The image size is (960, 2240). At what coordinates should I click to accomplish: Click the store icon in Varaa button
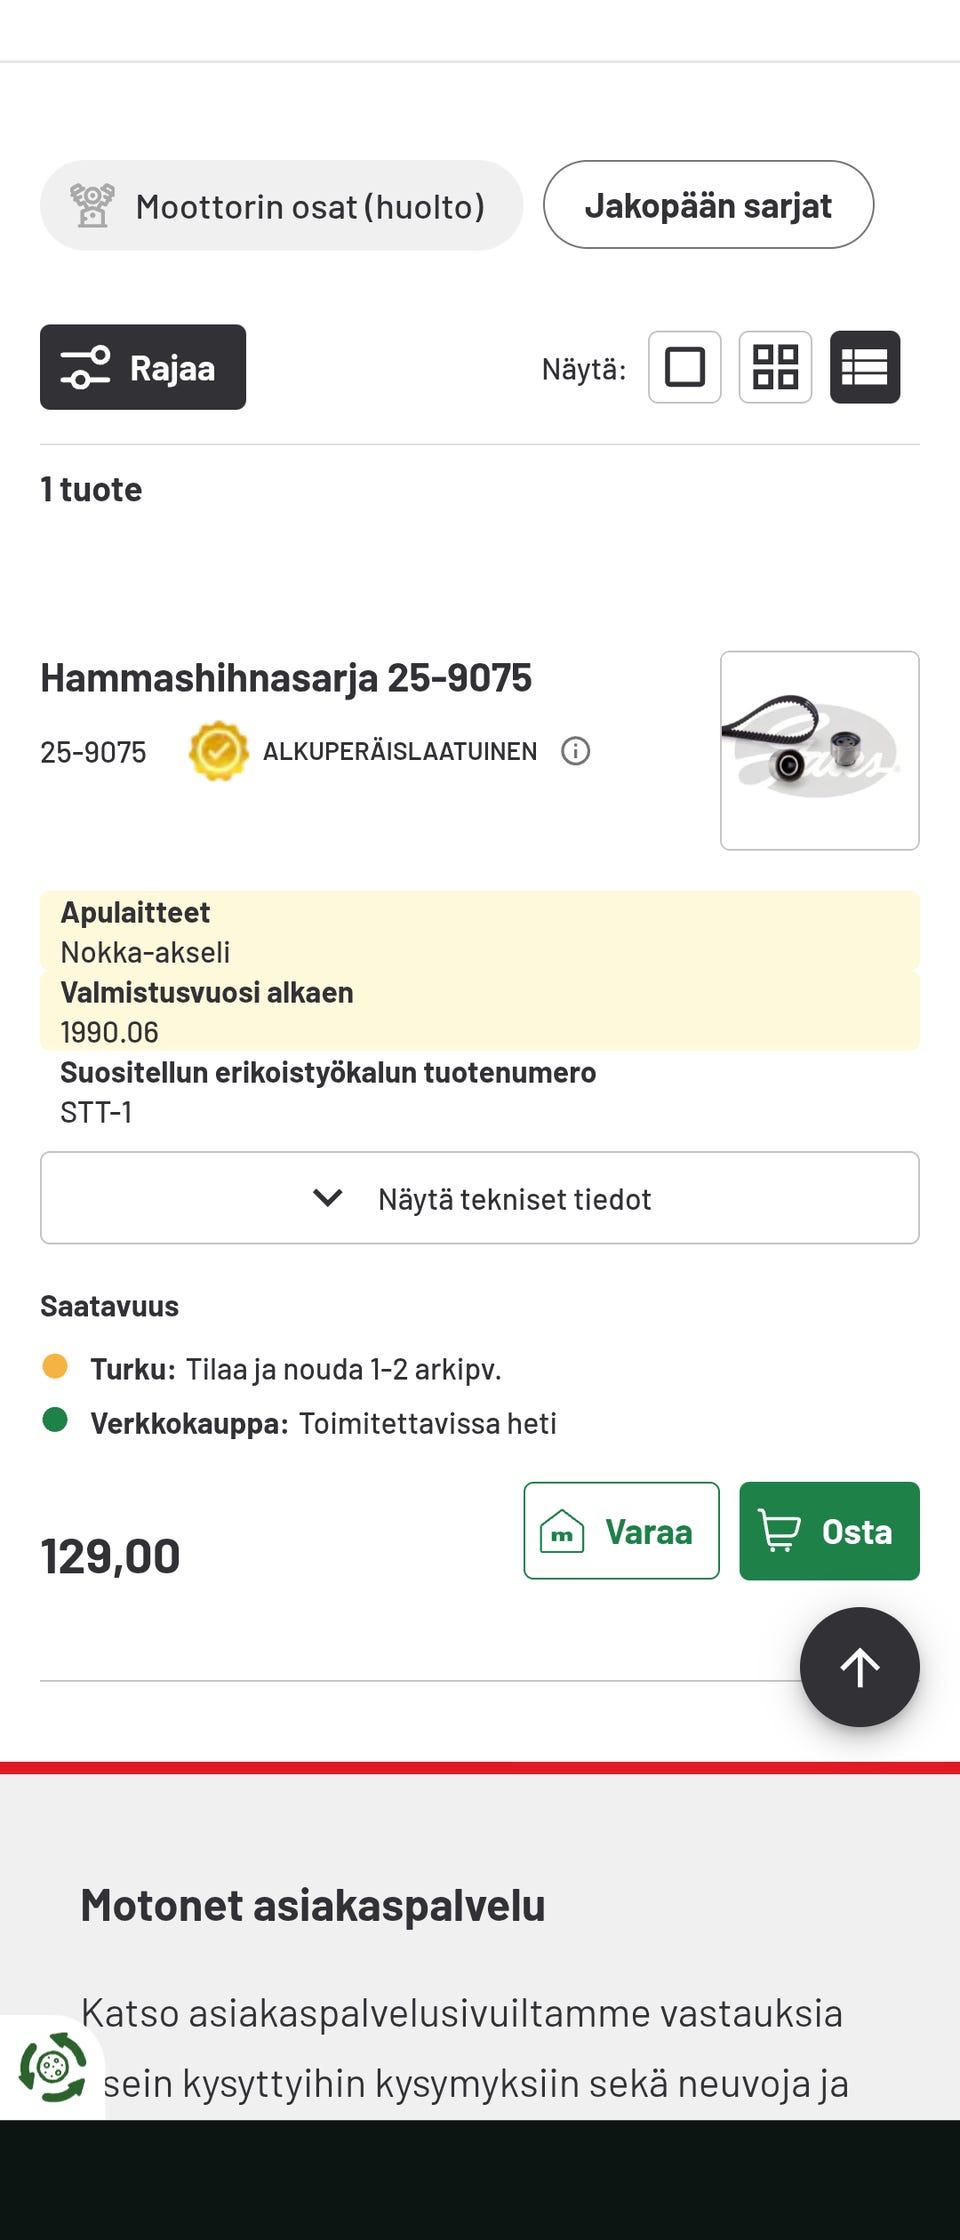562,1531
